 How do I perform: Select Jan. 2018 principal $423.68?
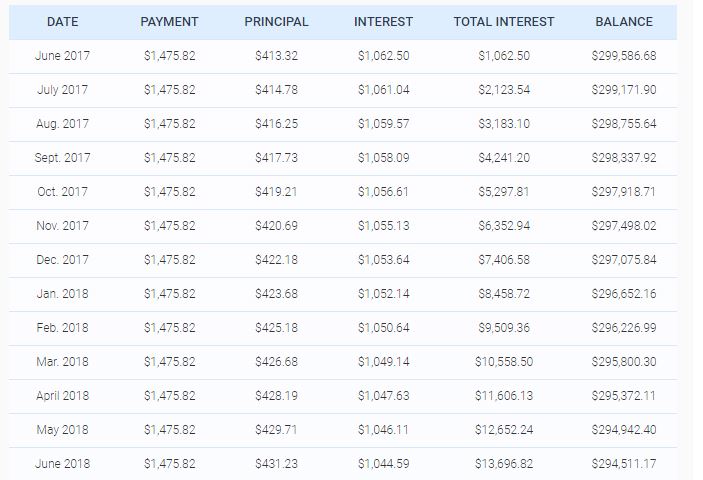[276, 294]
